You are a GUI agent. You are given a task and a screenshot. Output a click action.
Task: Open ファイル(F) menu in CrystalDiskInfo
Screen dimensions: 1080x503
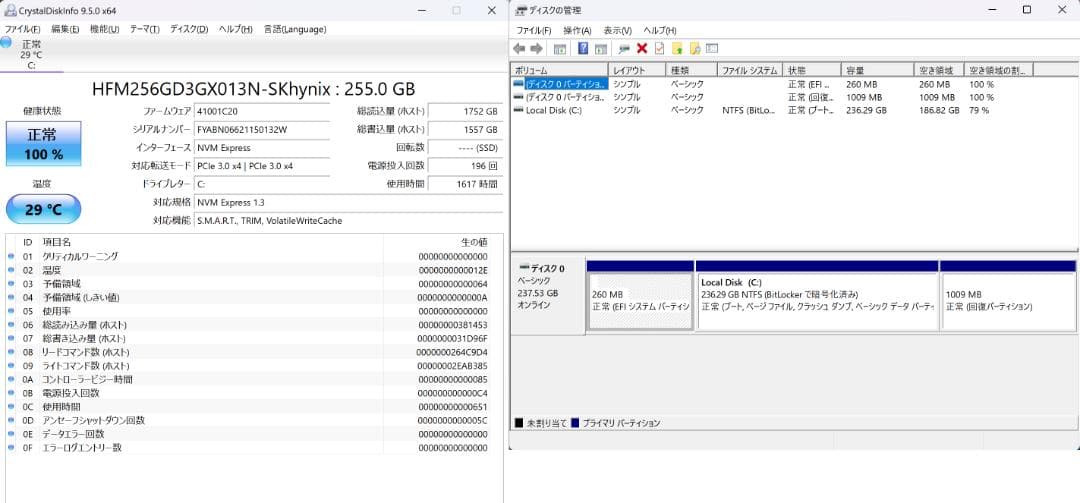[x=22, y=29]
